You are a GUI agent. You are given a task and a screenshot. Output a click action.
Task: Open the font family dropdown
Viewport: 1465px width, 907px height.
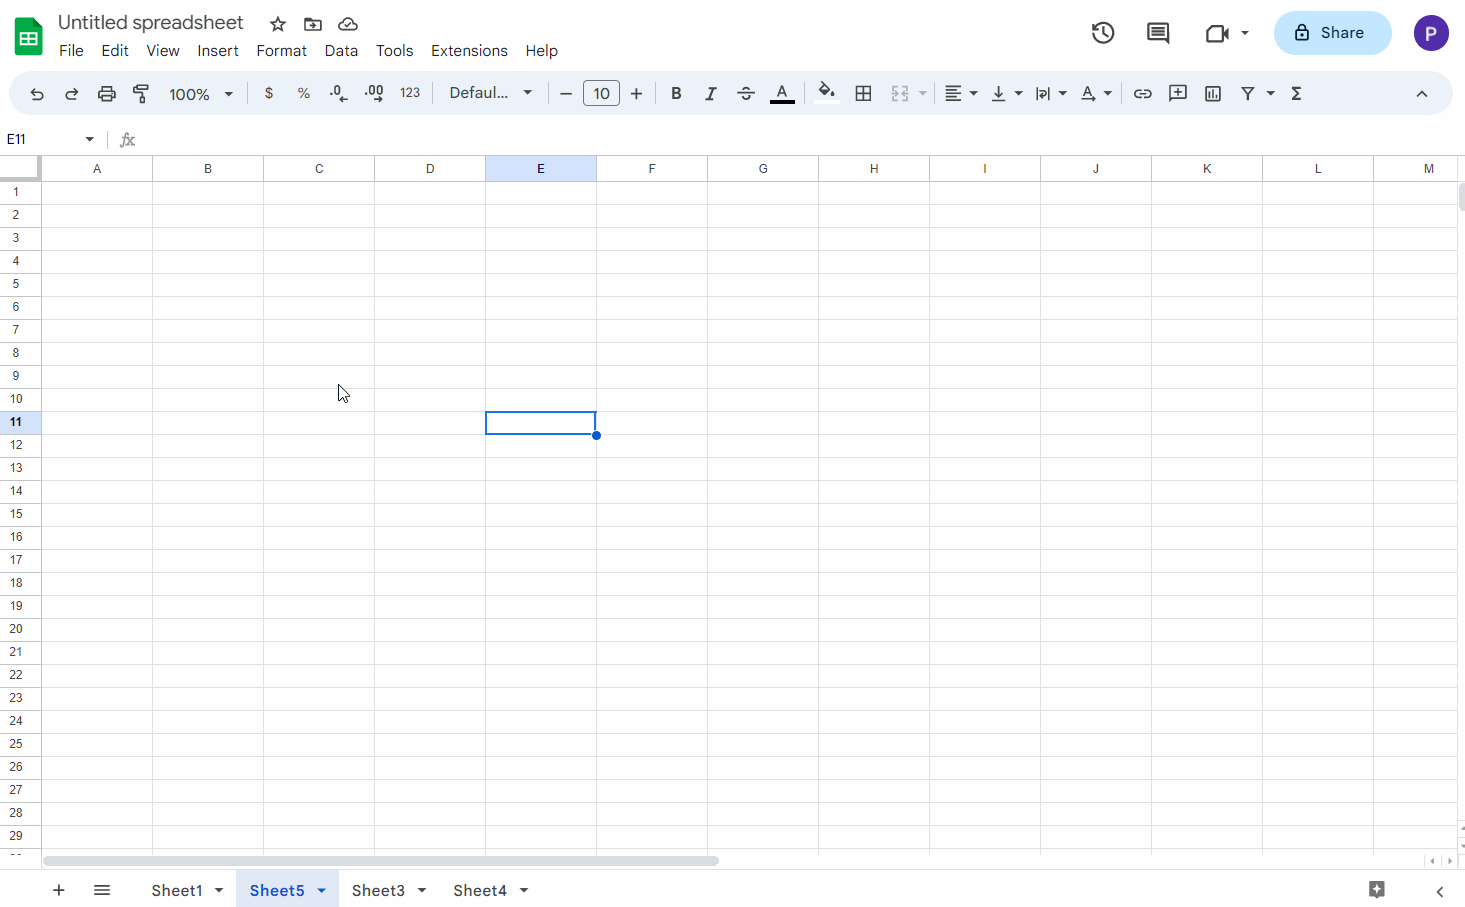click(491, 93)
